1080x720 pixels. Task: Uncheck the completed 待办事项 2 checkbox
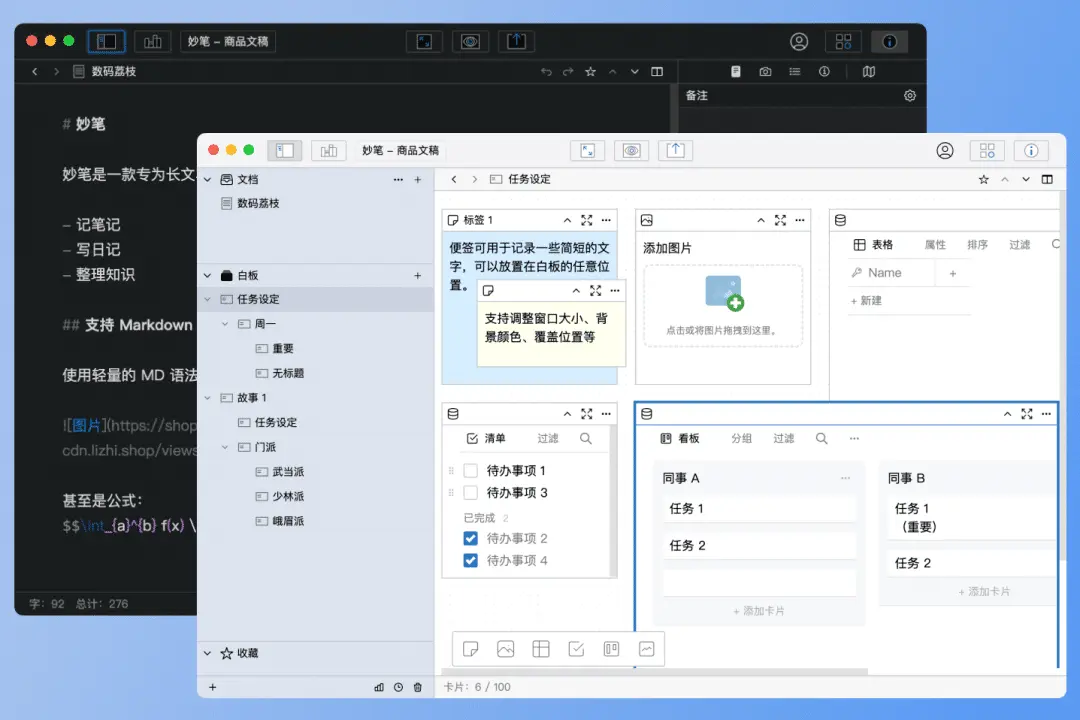point(470,538)
